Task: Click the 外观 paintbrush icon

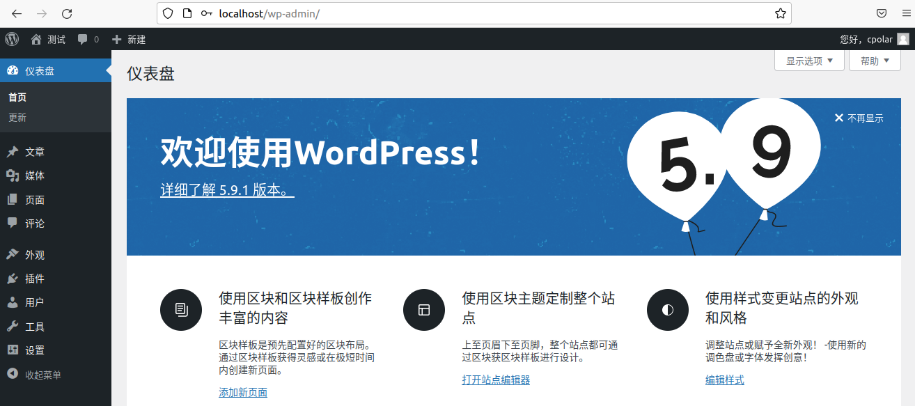Action: pos(12,255)
